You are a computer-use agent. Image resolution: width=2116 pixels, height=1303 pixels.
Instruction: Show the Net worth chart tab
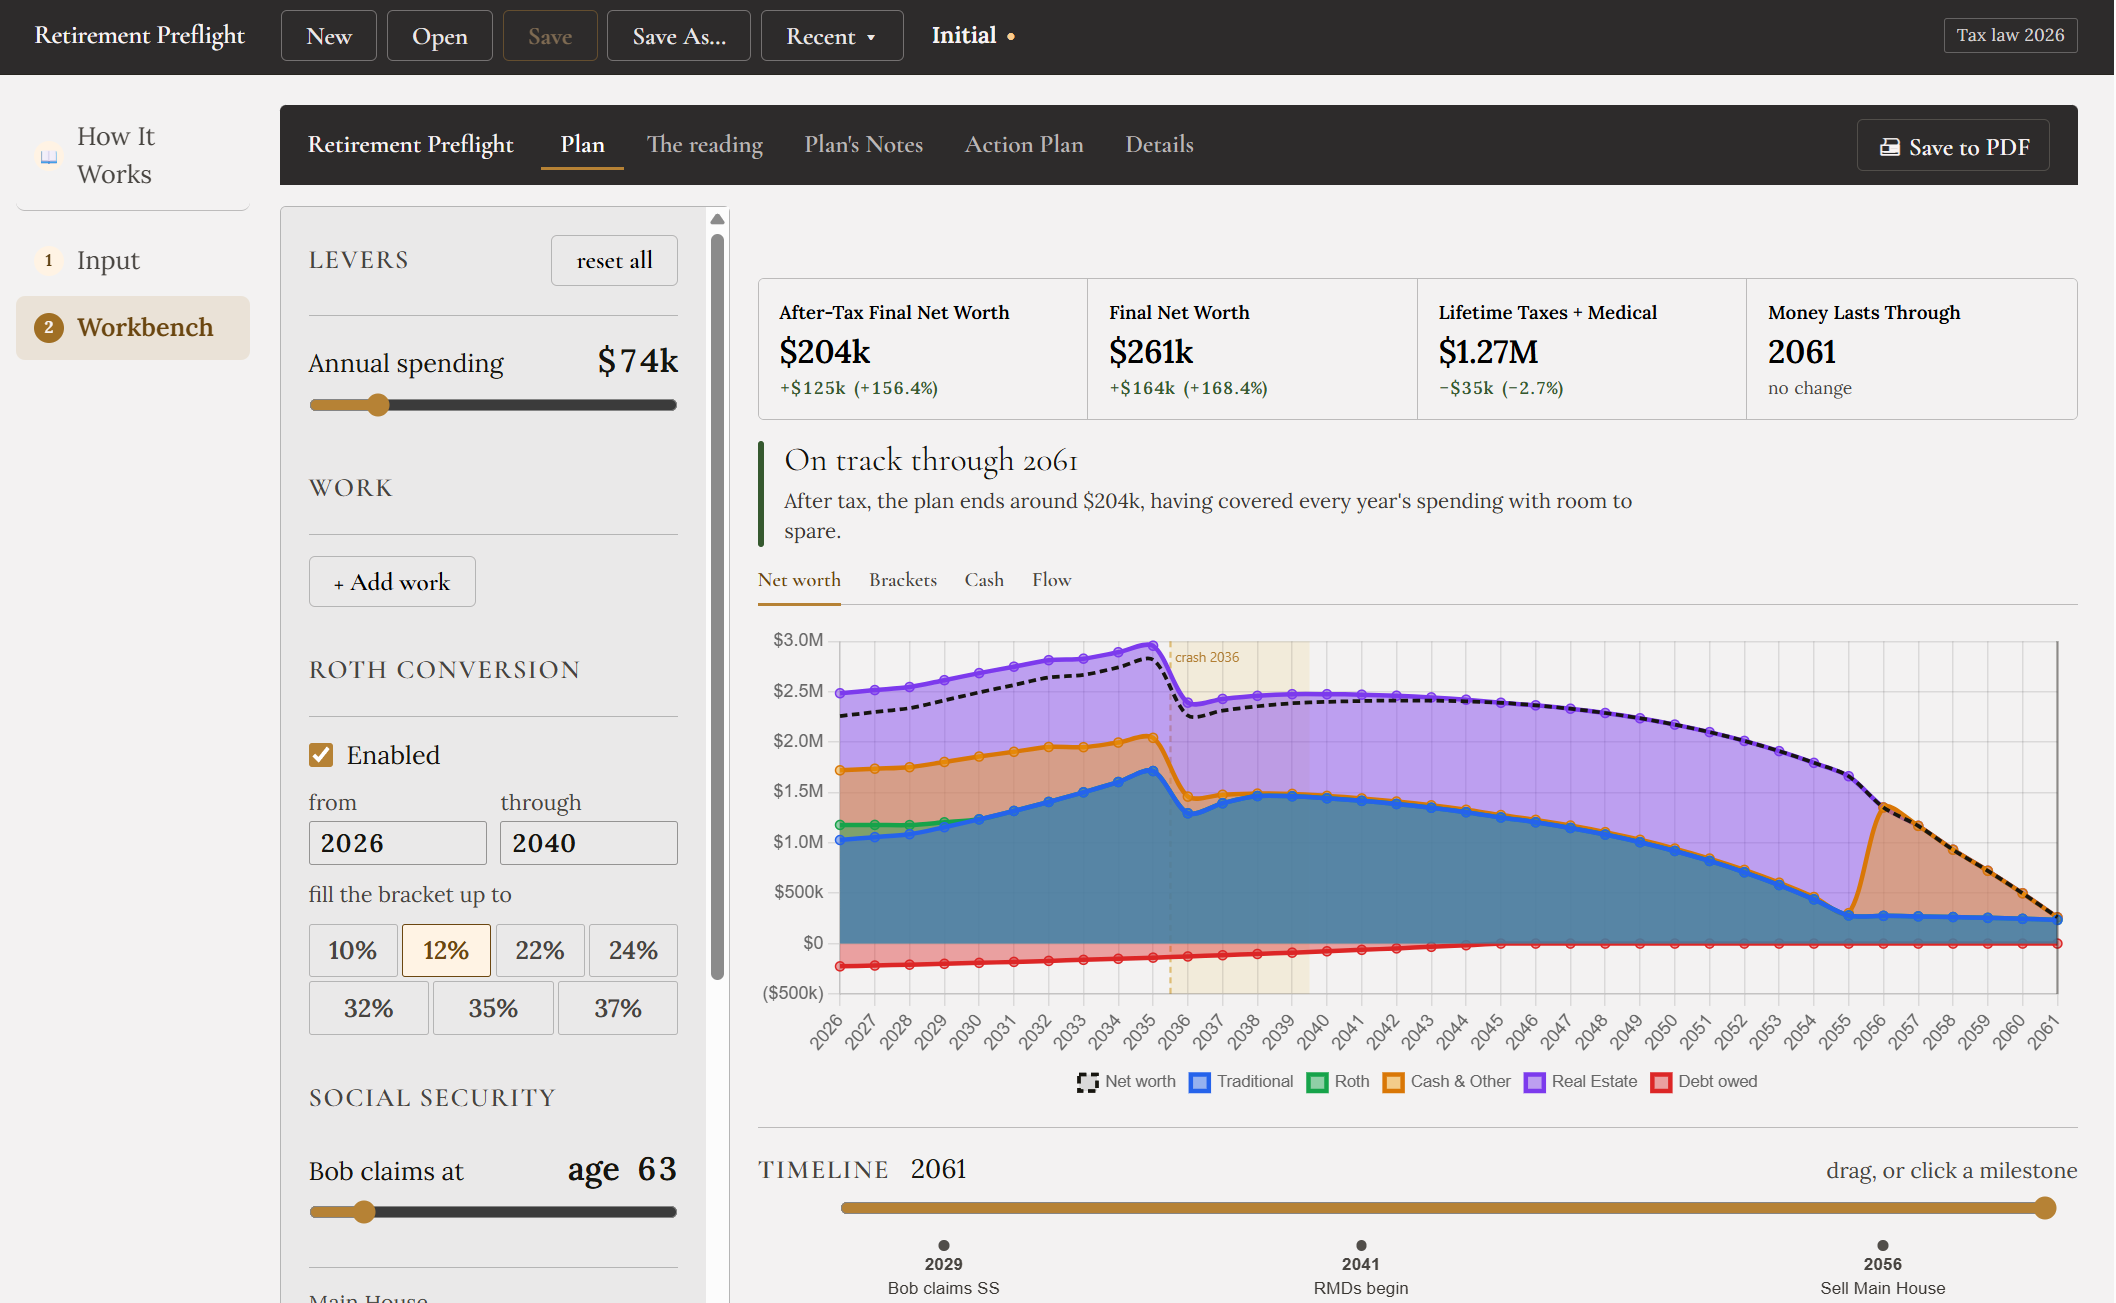click(799, 580)
